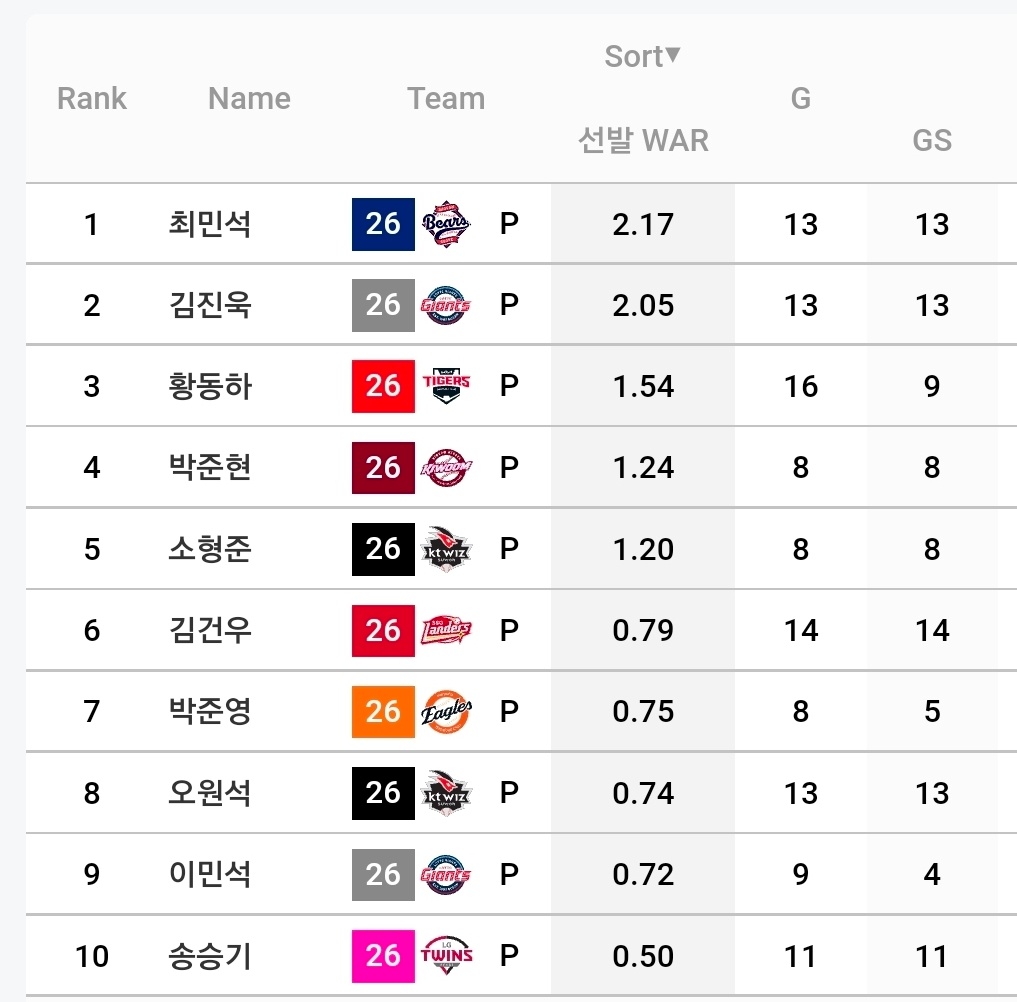Click the kt wiz logo beside 소형준

click(x=446, y=549)
